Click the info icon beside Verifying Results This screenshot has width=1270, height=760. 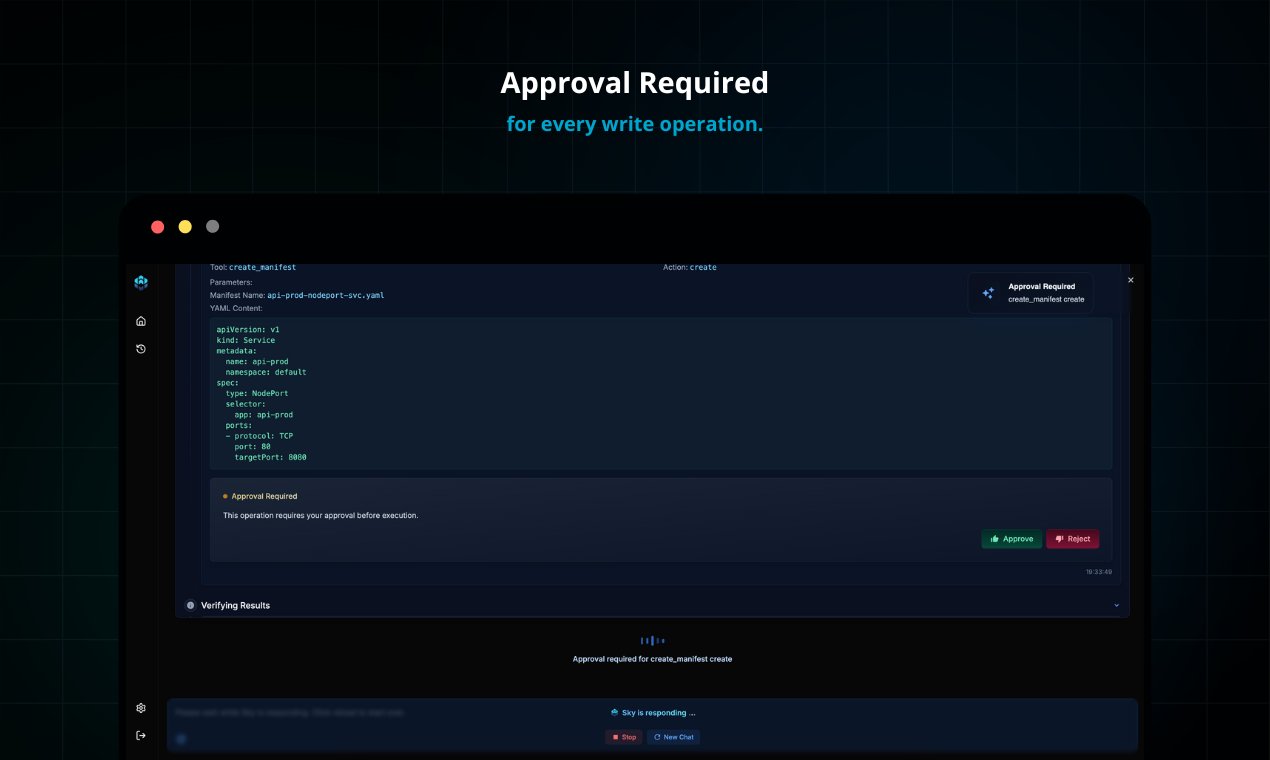pyautogui.click(x=190, y=605)
